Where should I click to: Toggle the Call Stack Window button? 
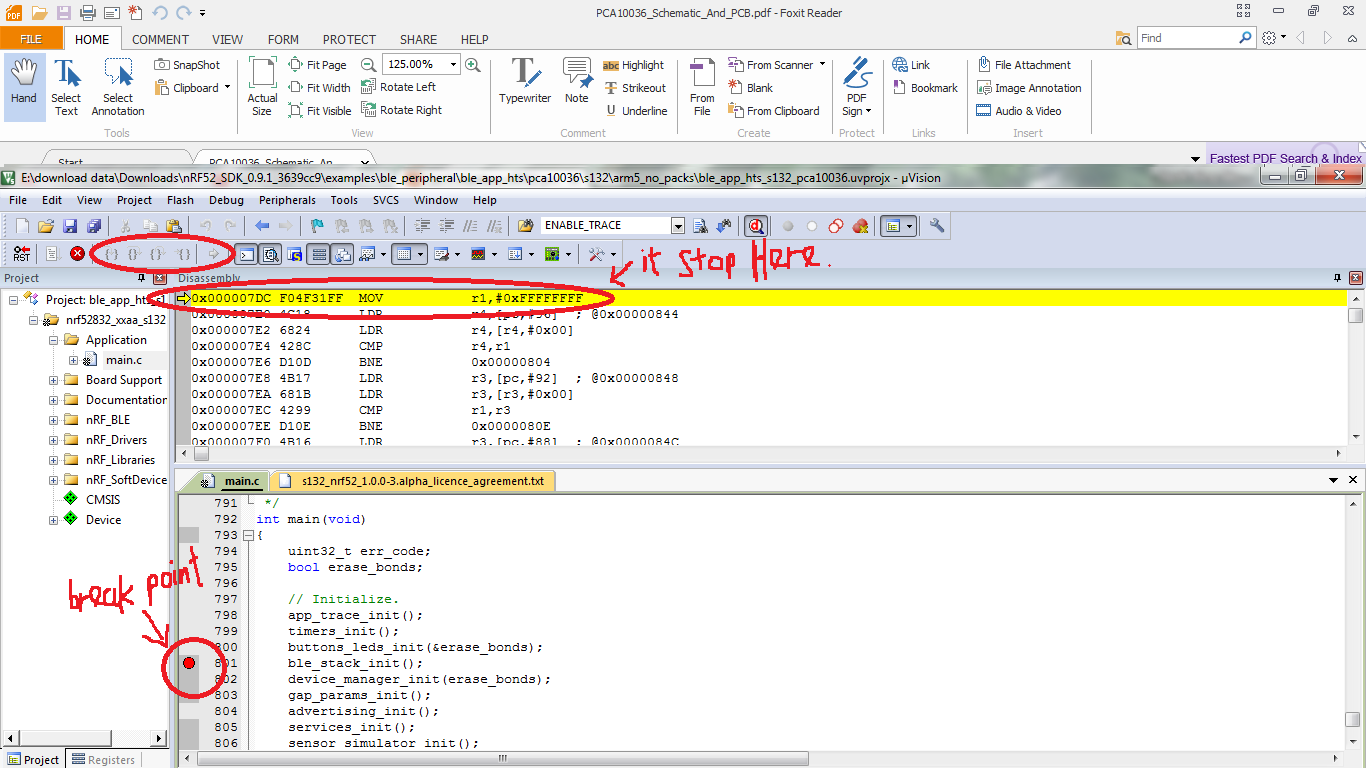[342, 254]
